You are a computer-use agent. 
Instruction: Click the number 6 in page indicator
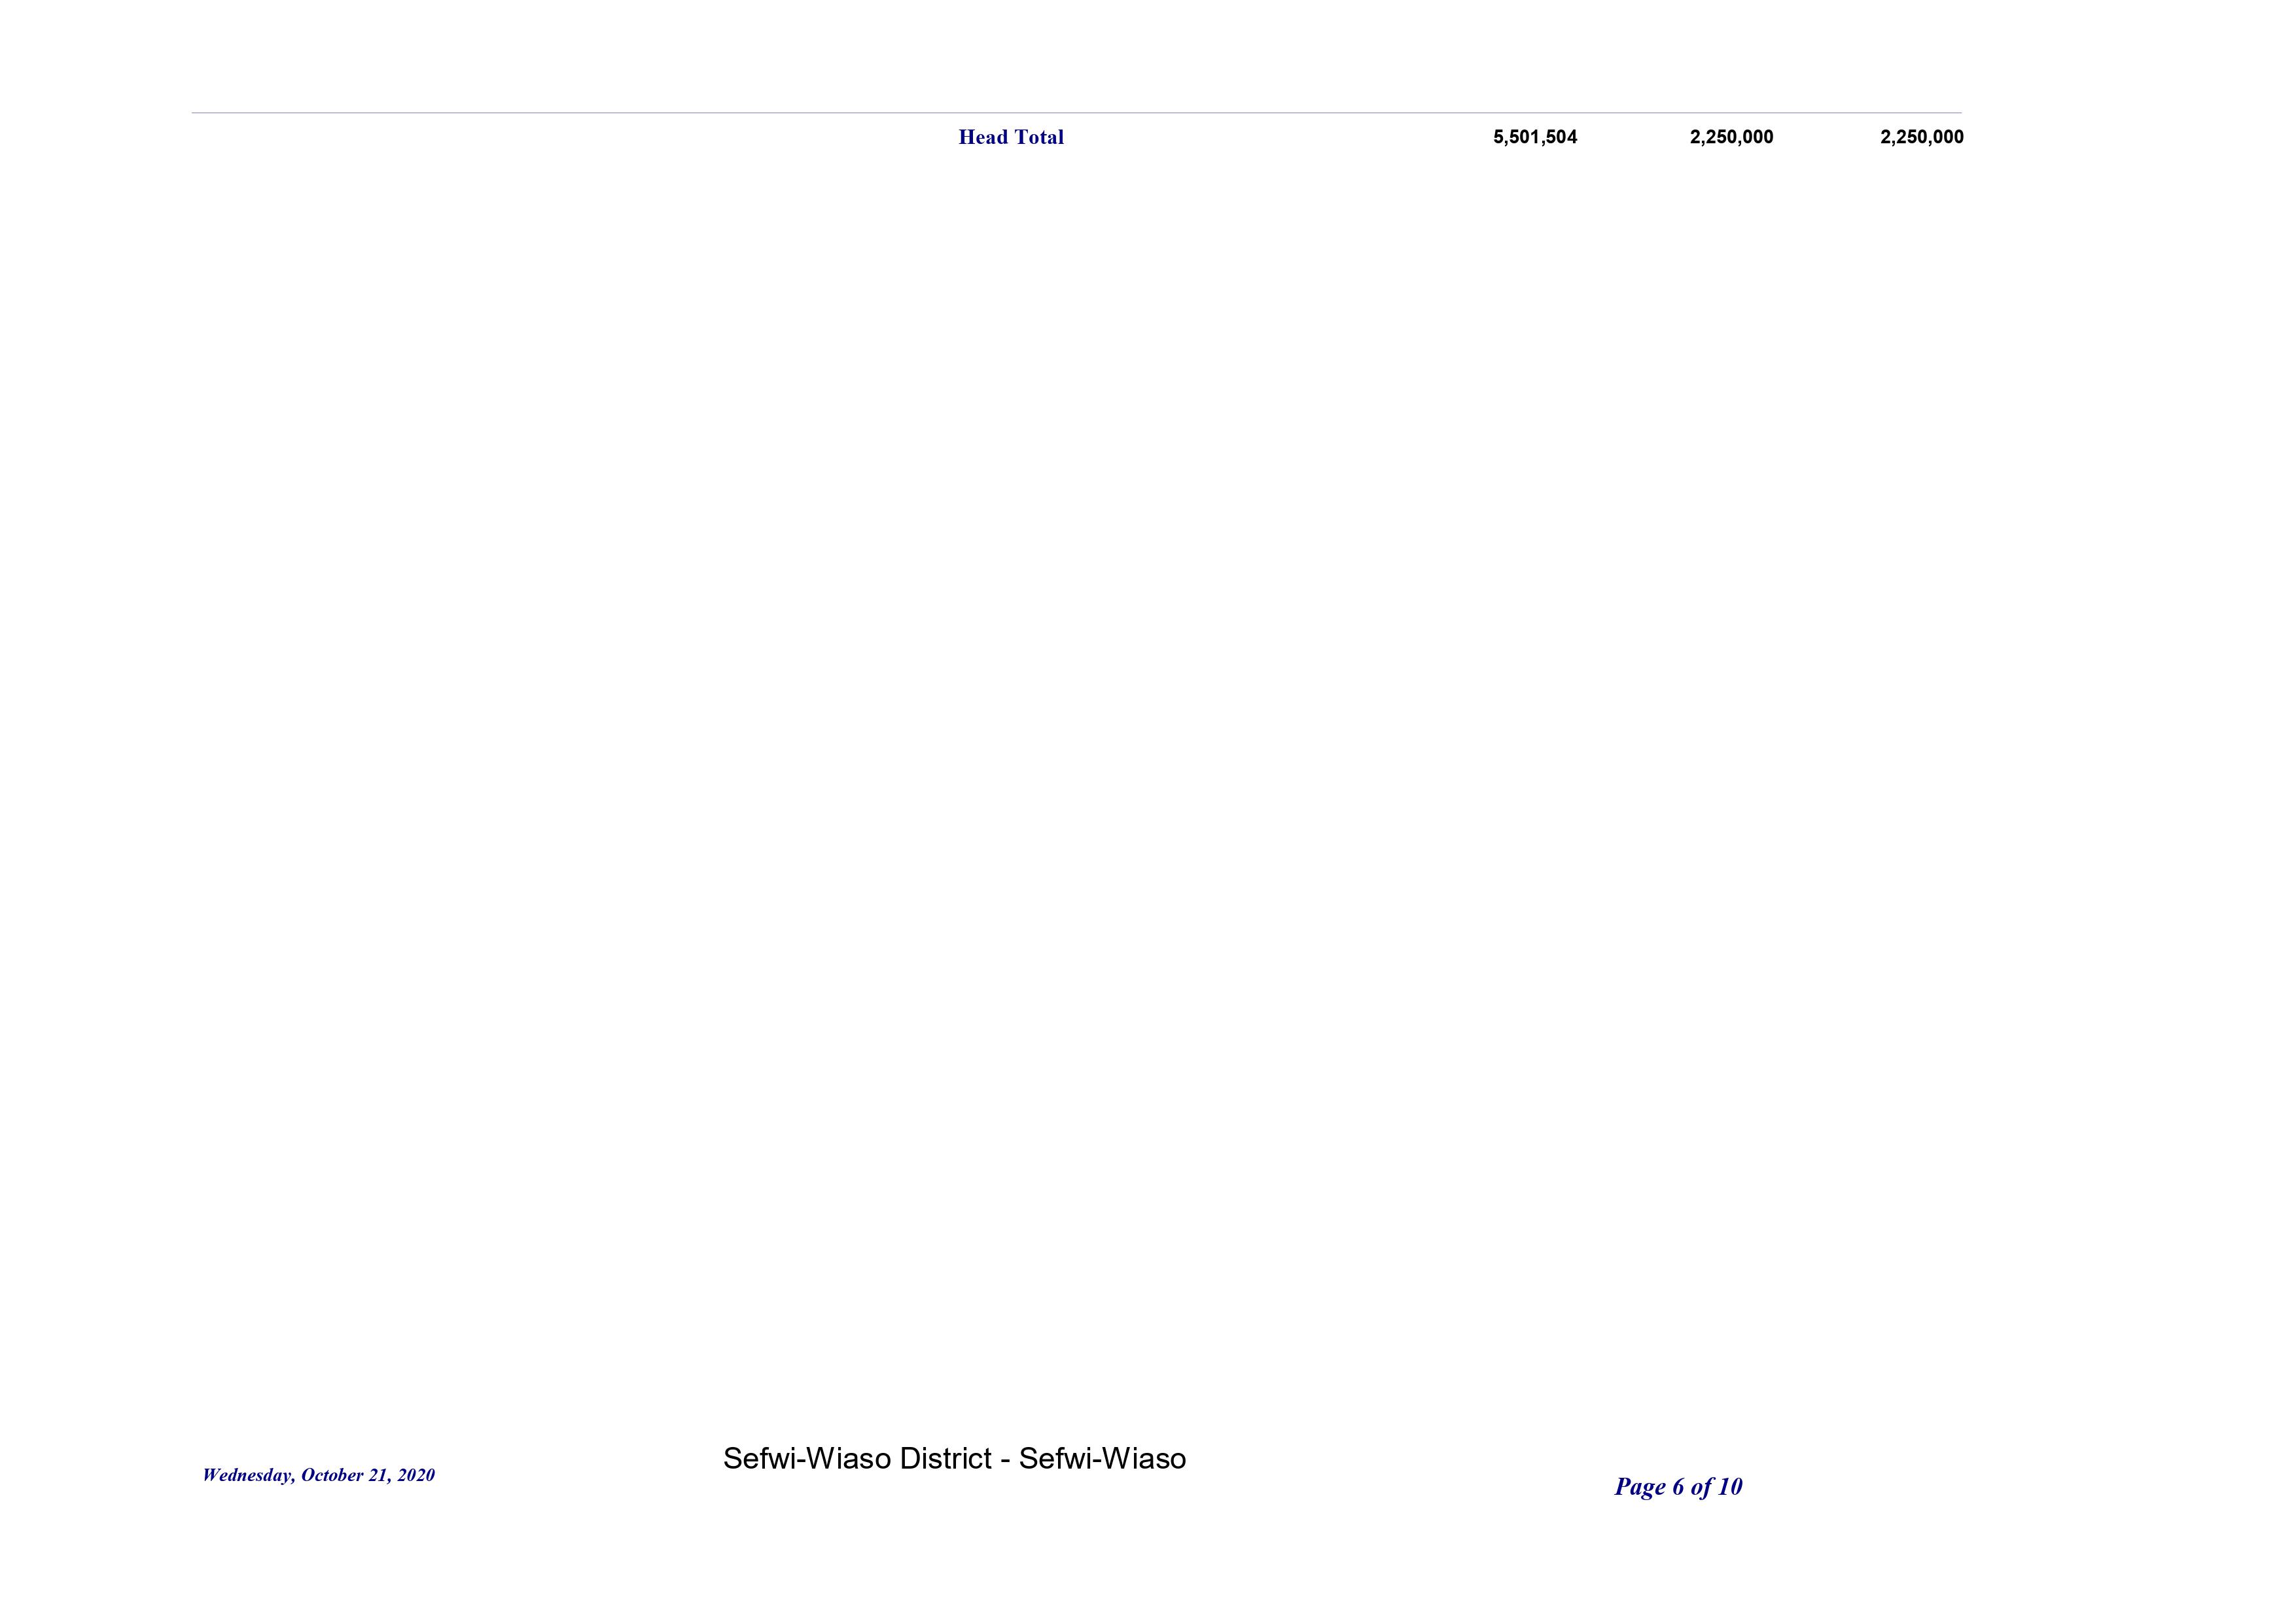pos(1678,1487)
